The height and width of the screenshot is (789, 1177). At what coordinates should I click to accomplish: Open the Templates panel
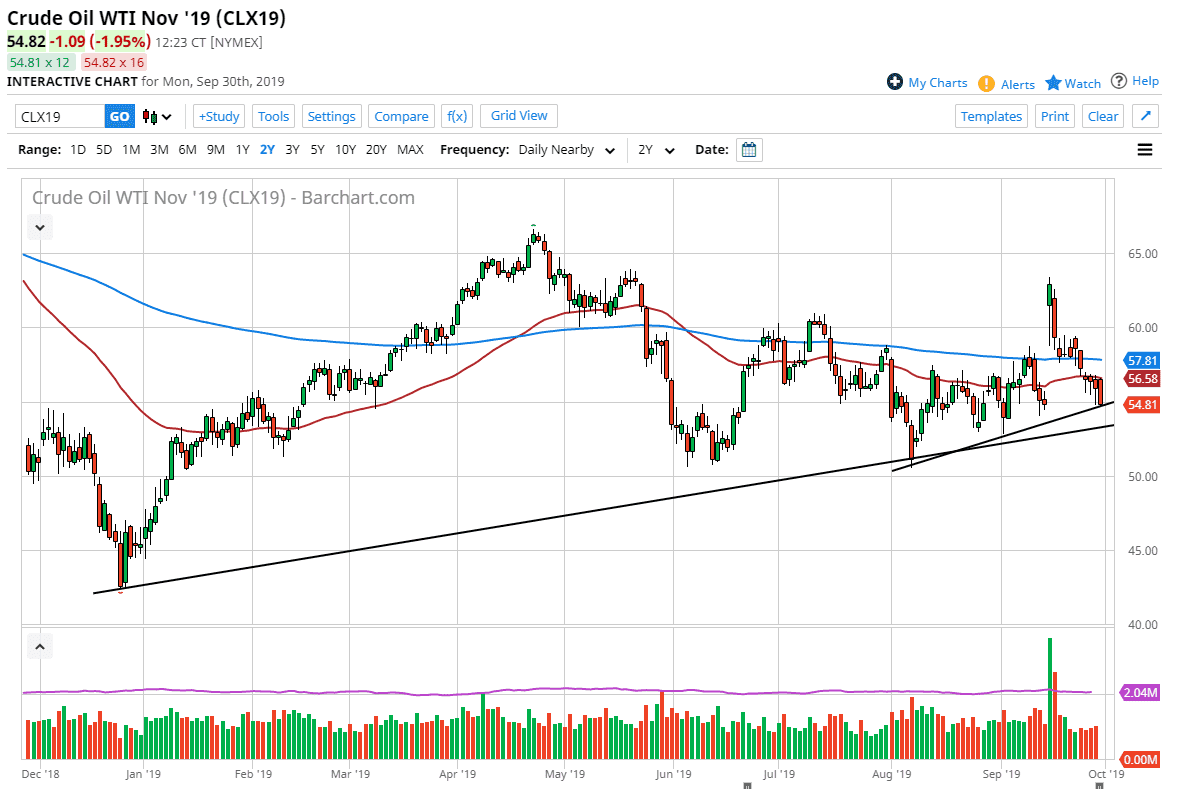click(x=990, y=116)
